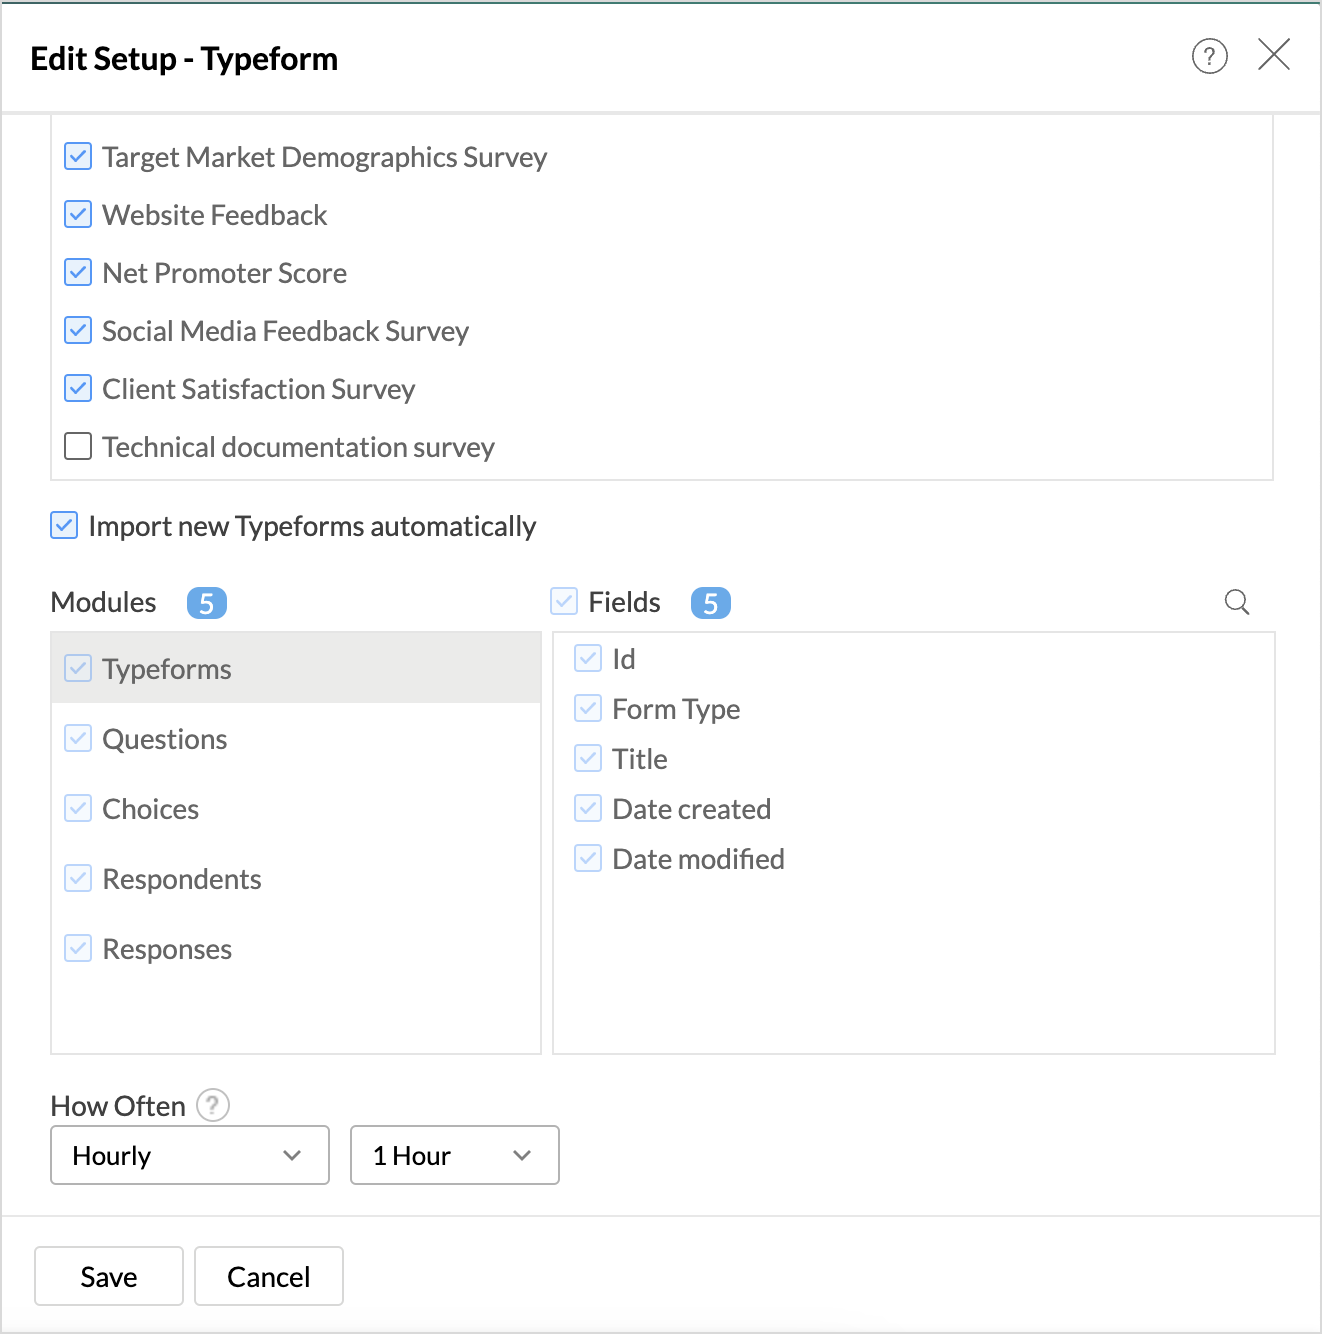1322x1334 pixels.
Task: Open the How Often help tooltip icon
Action: [x=213, y=1105]
